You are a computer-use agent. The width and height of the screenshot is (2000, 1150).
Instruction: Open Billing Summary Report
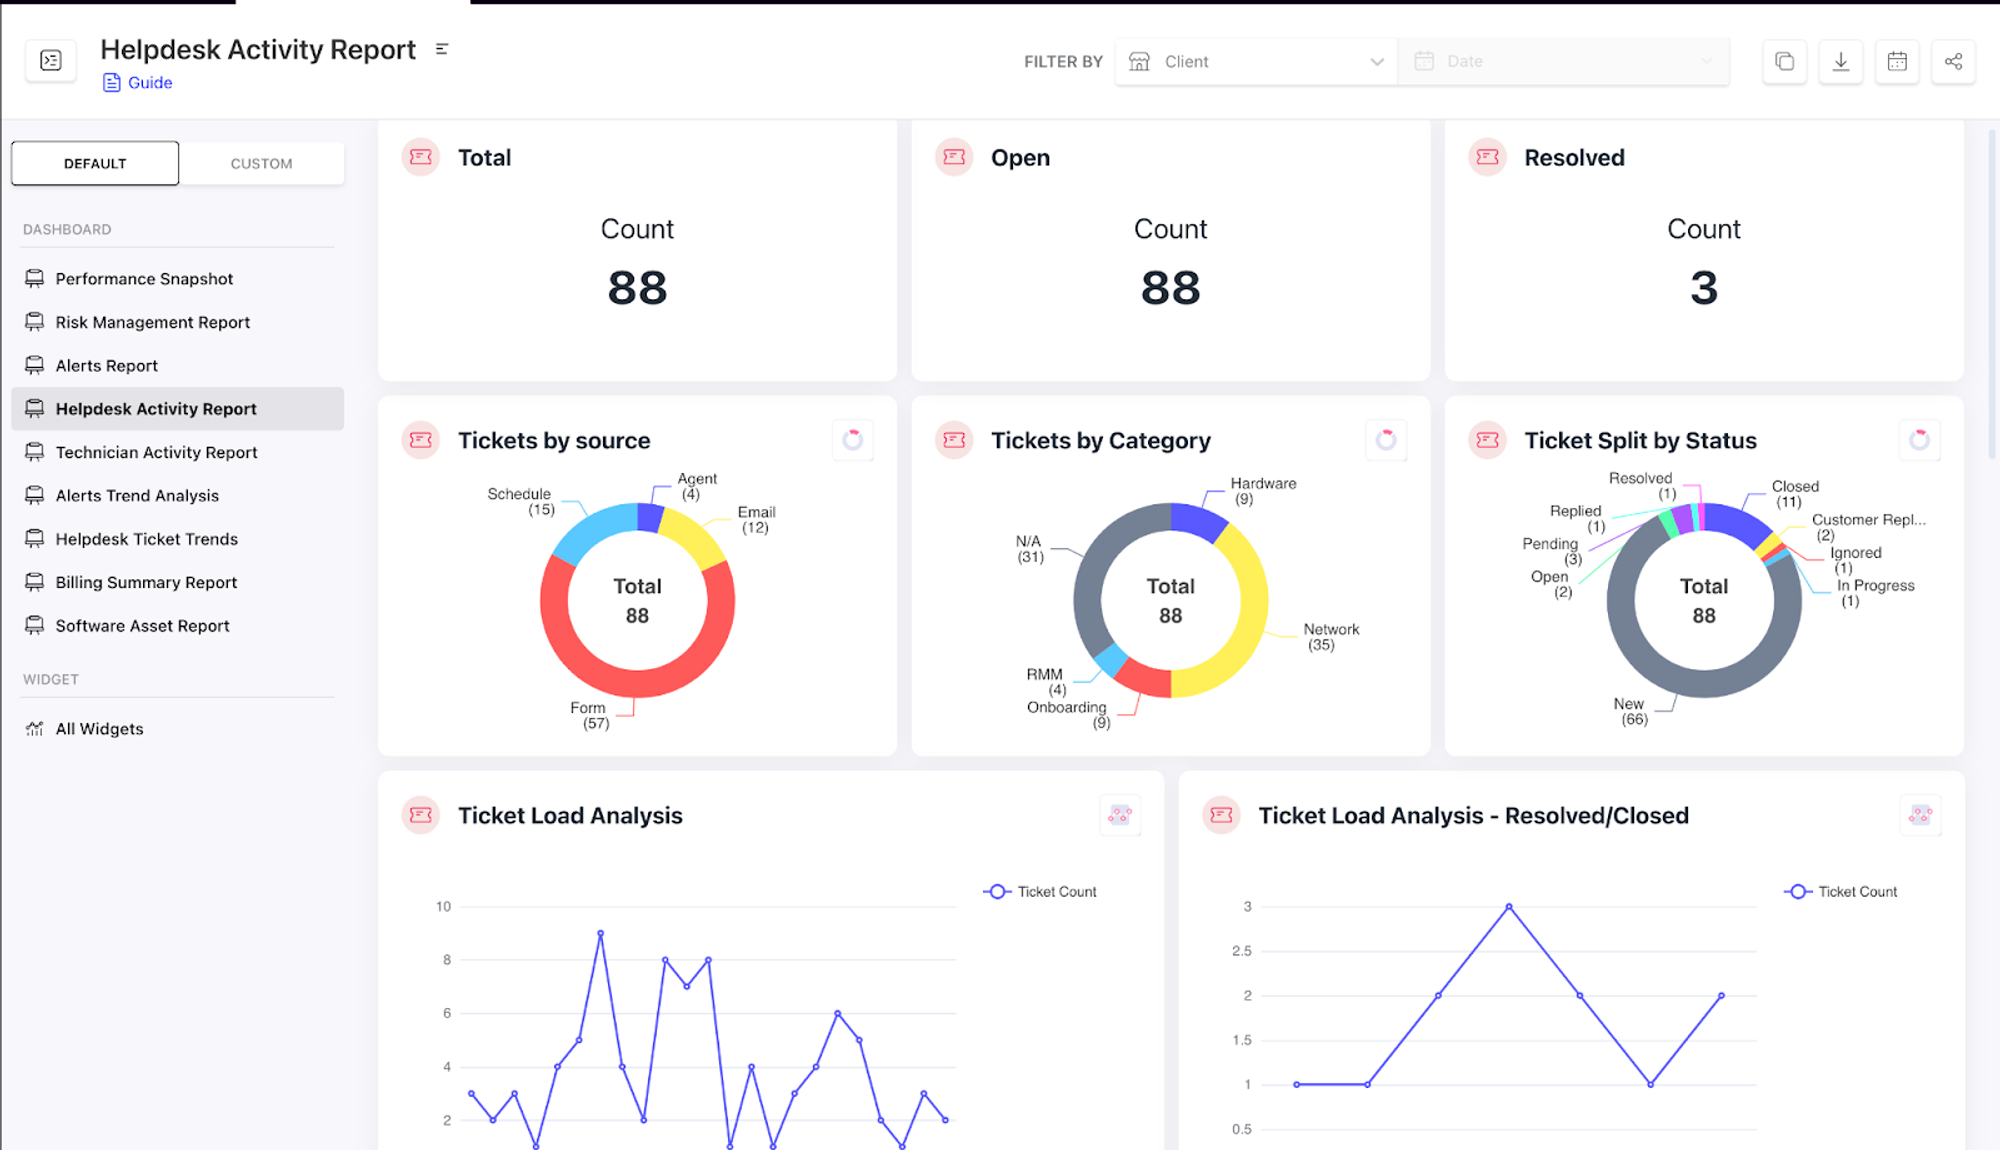click(x=178, y=582)
